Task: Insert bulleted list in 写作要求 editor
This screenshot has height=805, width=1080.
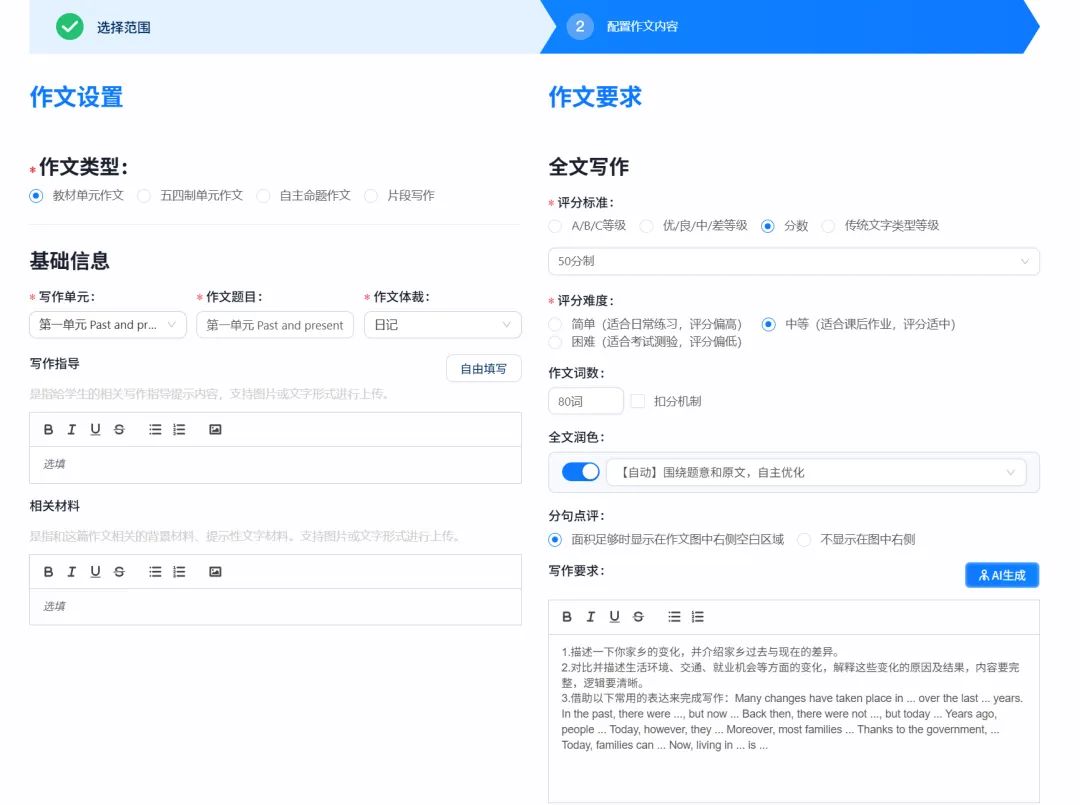Action: 674,617
